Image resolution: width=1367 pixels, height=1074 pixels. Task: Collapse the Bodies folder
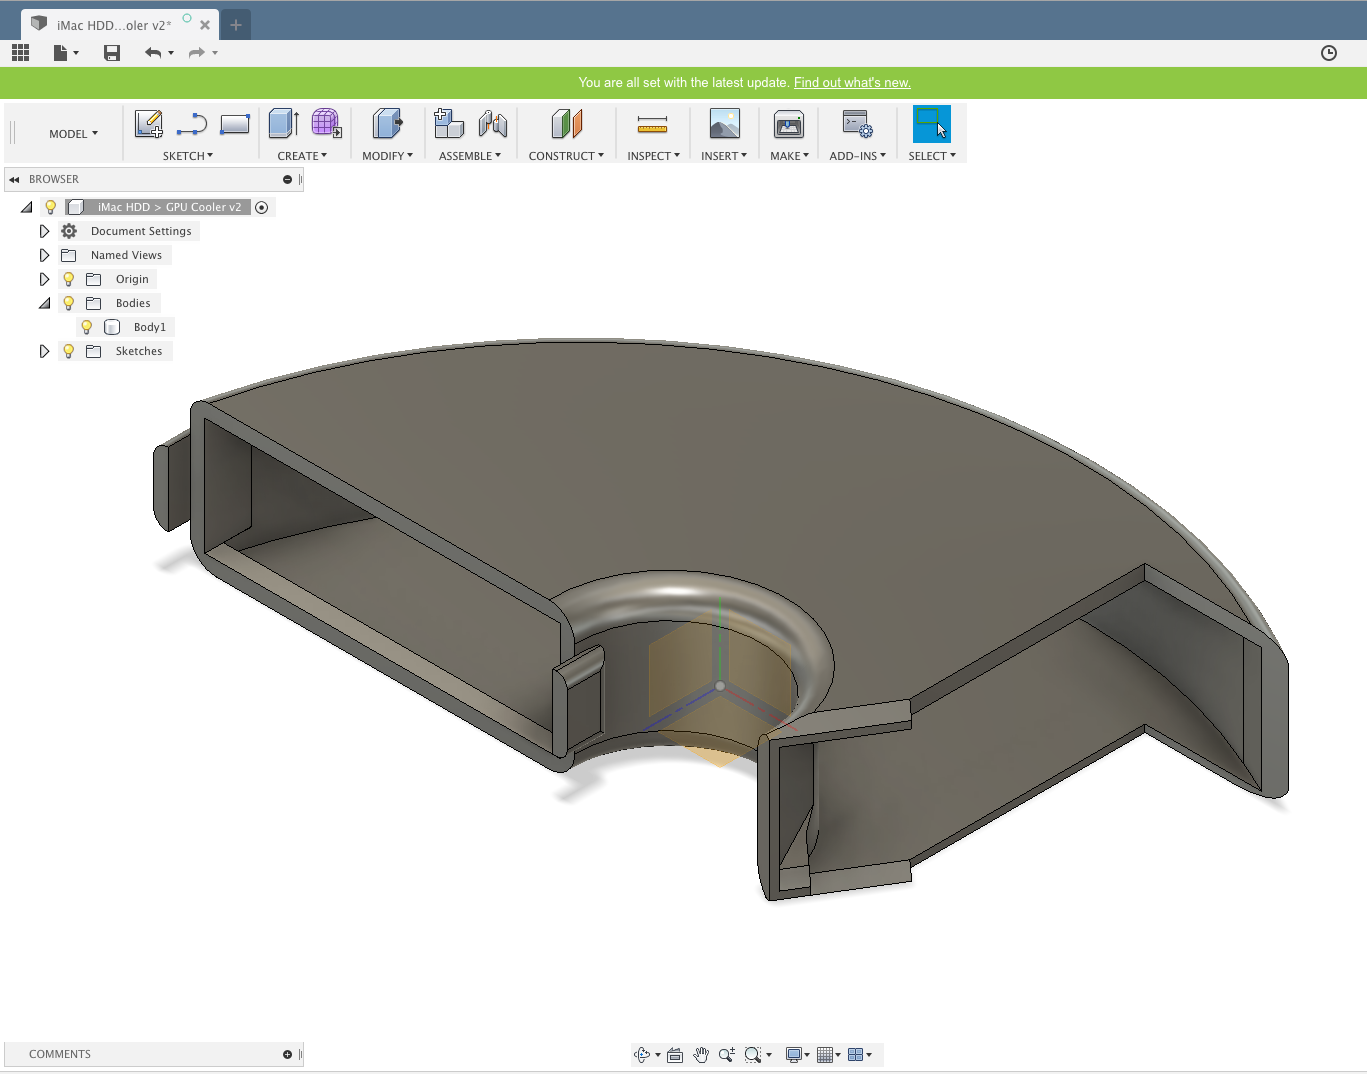click(44, 303)
